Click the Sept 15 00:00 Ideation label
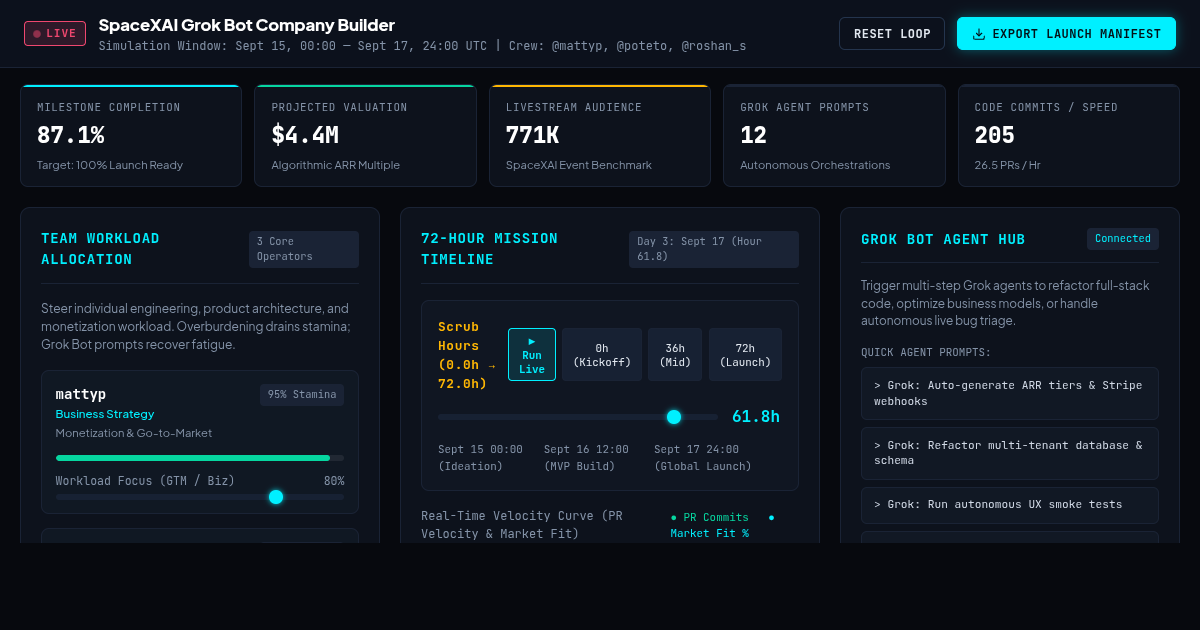Viewport: 1200px width, 630px height. (480, 458)
